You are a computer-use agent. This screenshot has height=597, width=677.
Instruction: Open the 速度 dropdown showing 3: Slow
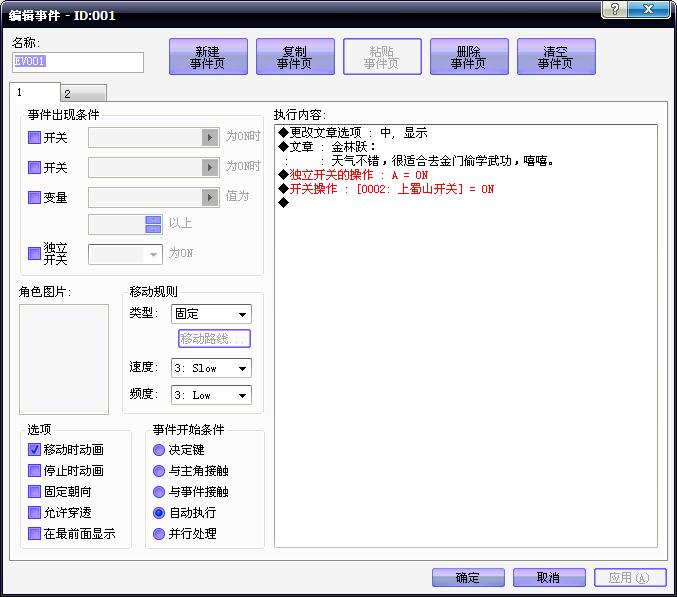click(x=211, y=368)
